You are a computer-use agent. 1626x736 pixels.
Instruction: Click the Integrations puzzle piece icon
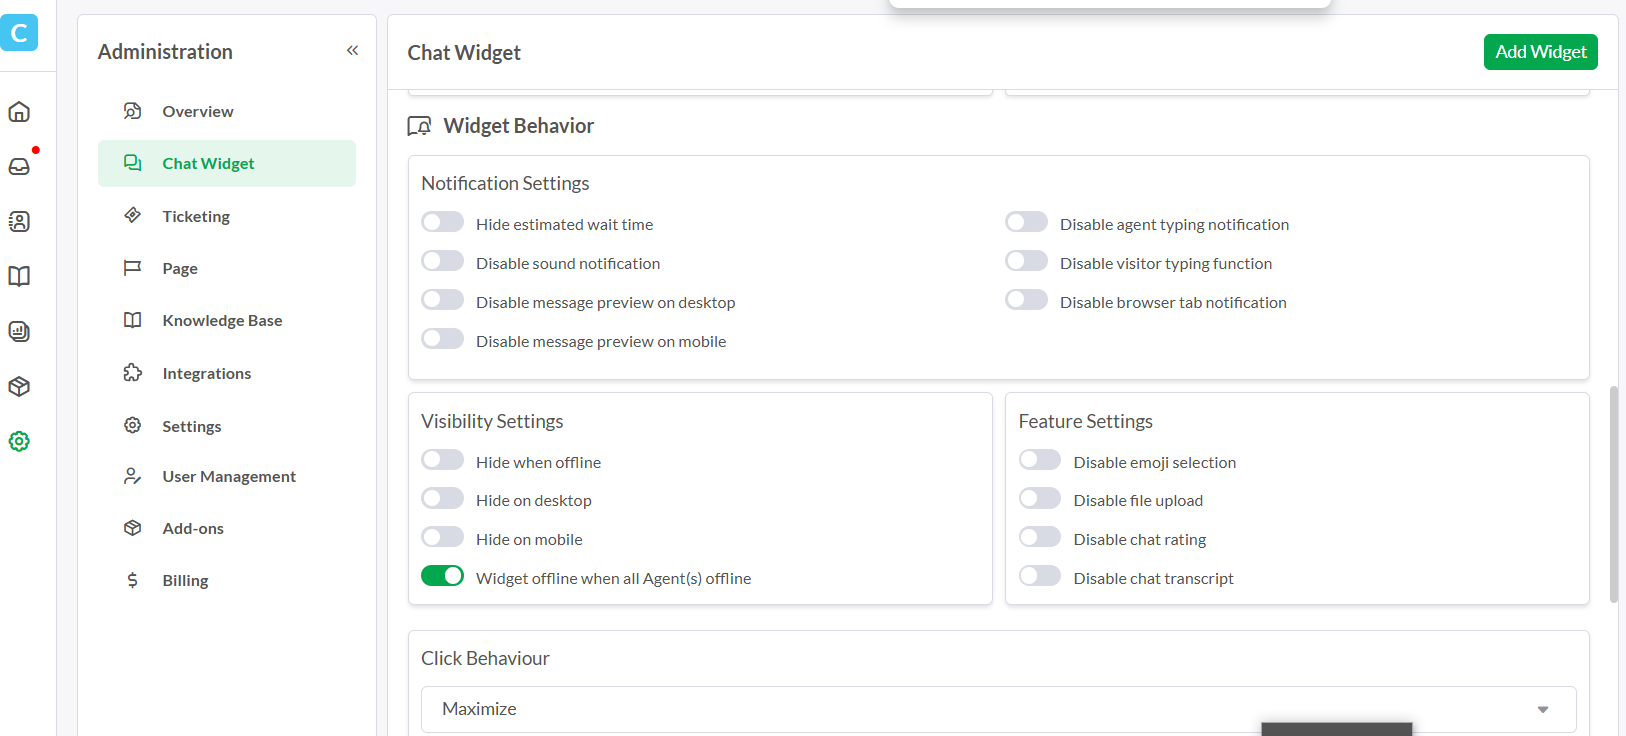click(132, 373)
